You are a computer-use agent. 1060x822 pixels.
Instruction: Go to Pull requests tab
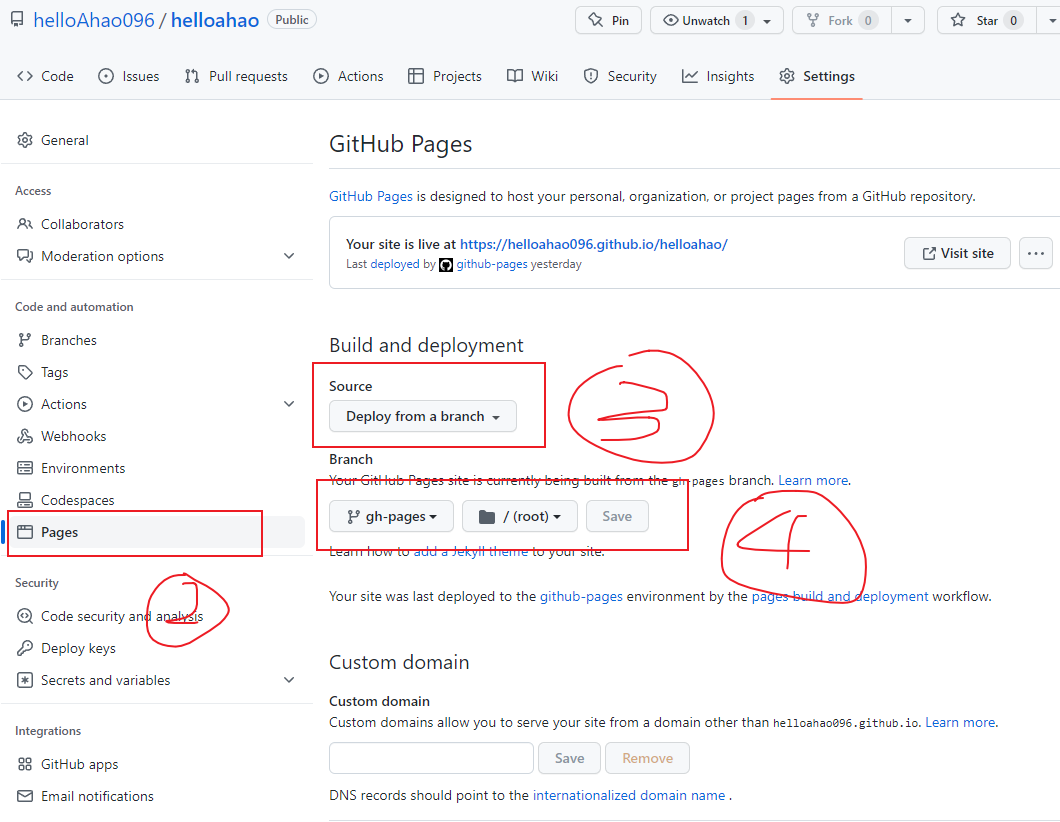click(236, 76)
